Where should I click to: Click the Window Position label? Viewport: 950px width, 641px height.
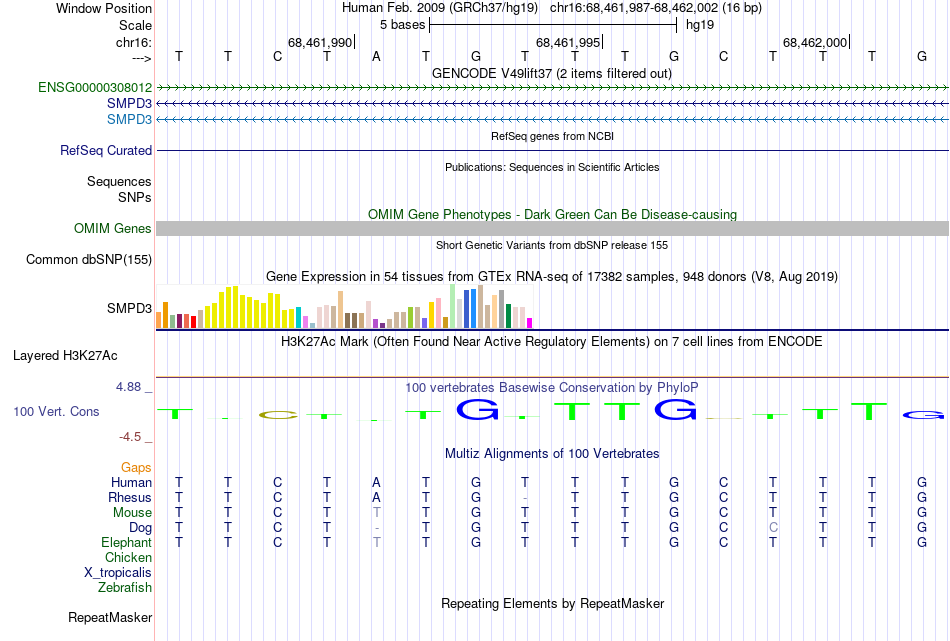click(104, 8)
